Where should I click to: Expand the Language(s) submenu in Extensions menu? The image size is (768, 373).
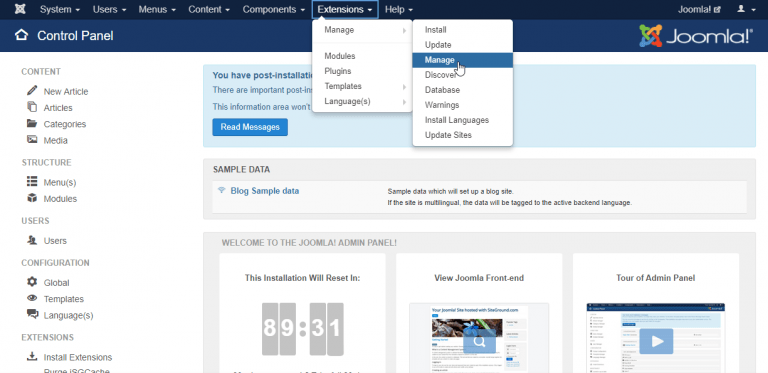362,102
